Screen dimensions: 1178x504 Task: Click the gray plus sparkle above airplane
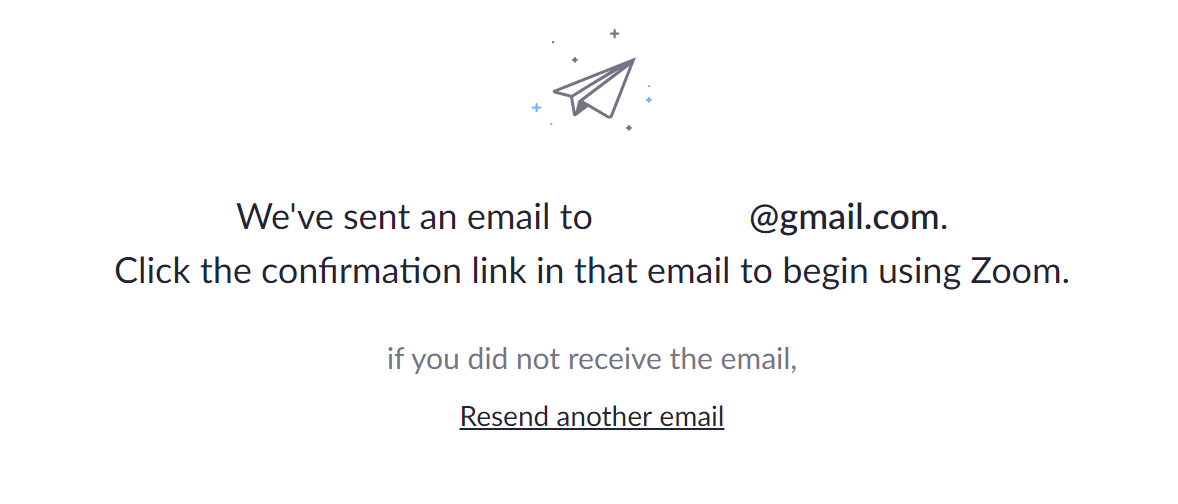615,33
